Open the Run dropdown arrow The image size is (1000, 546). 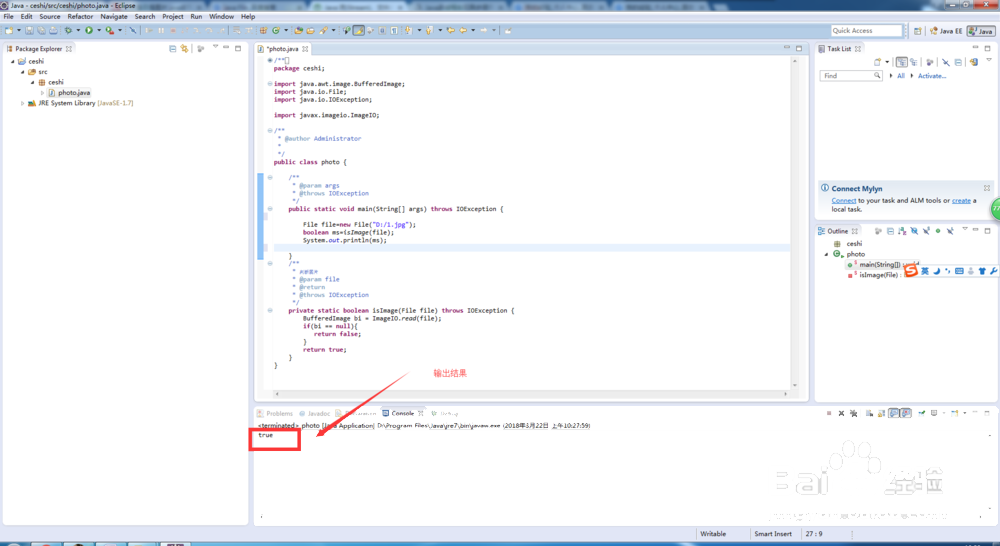coord(98,30)
